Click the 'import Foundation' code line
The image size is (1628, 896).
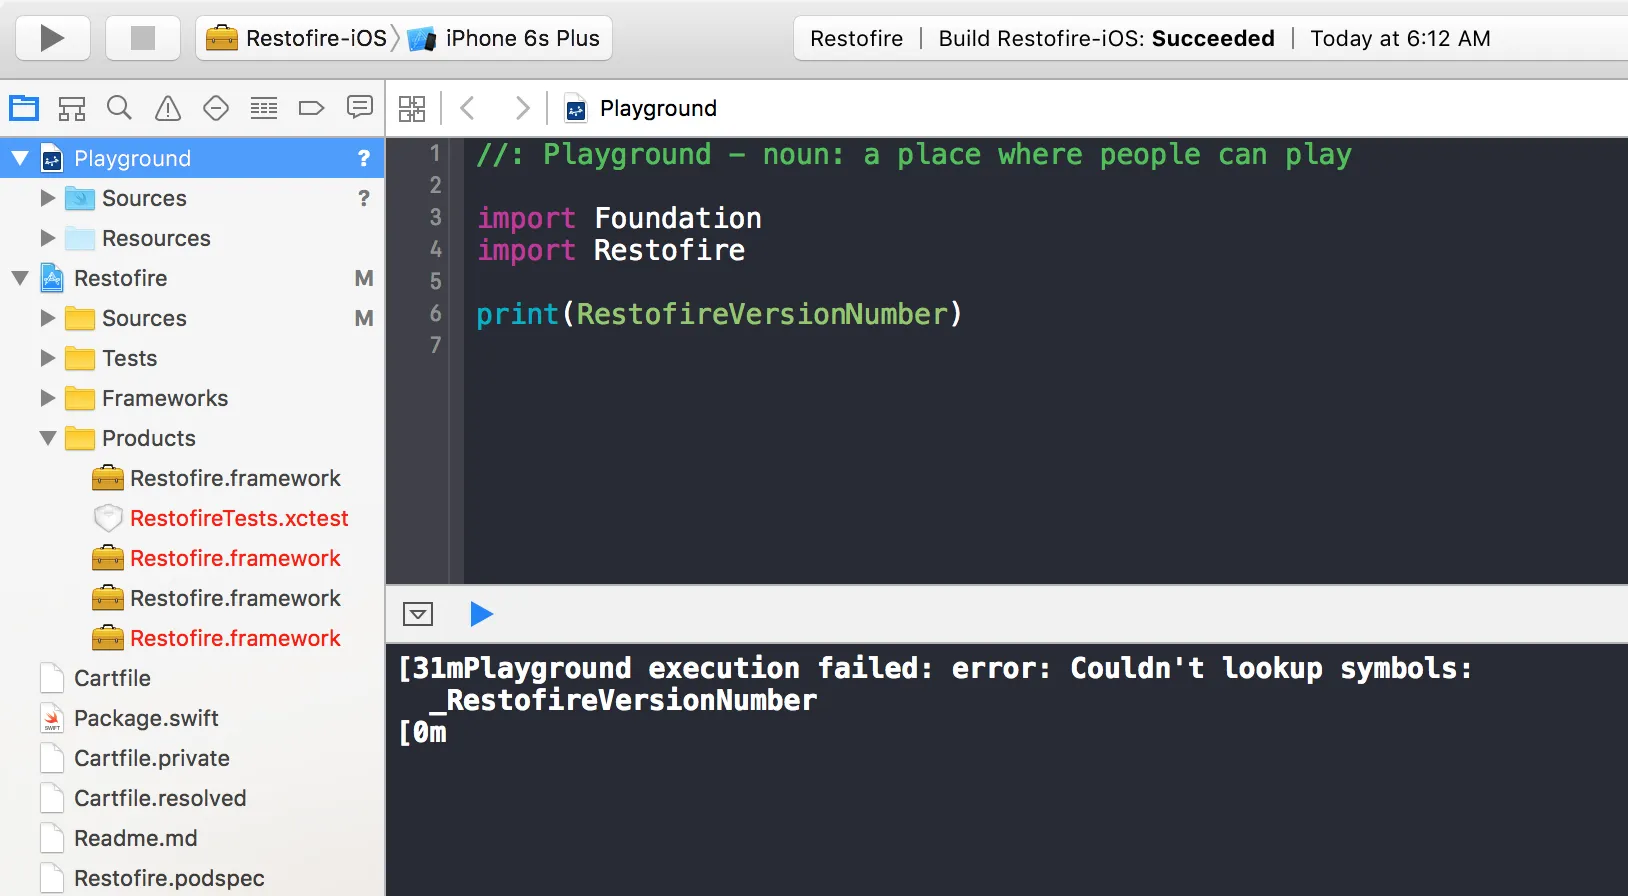[619, 218]
